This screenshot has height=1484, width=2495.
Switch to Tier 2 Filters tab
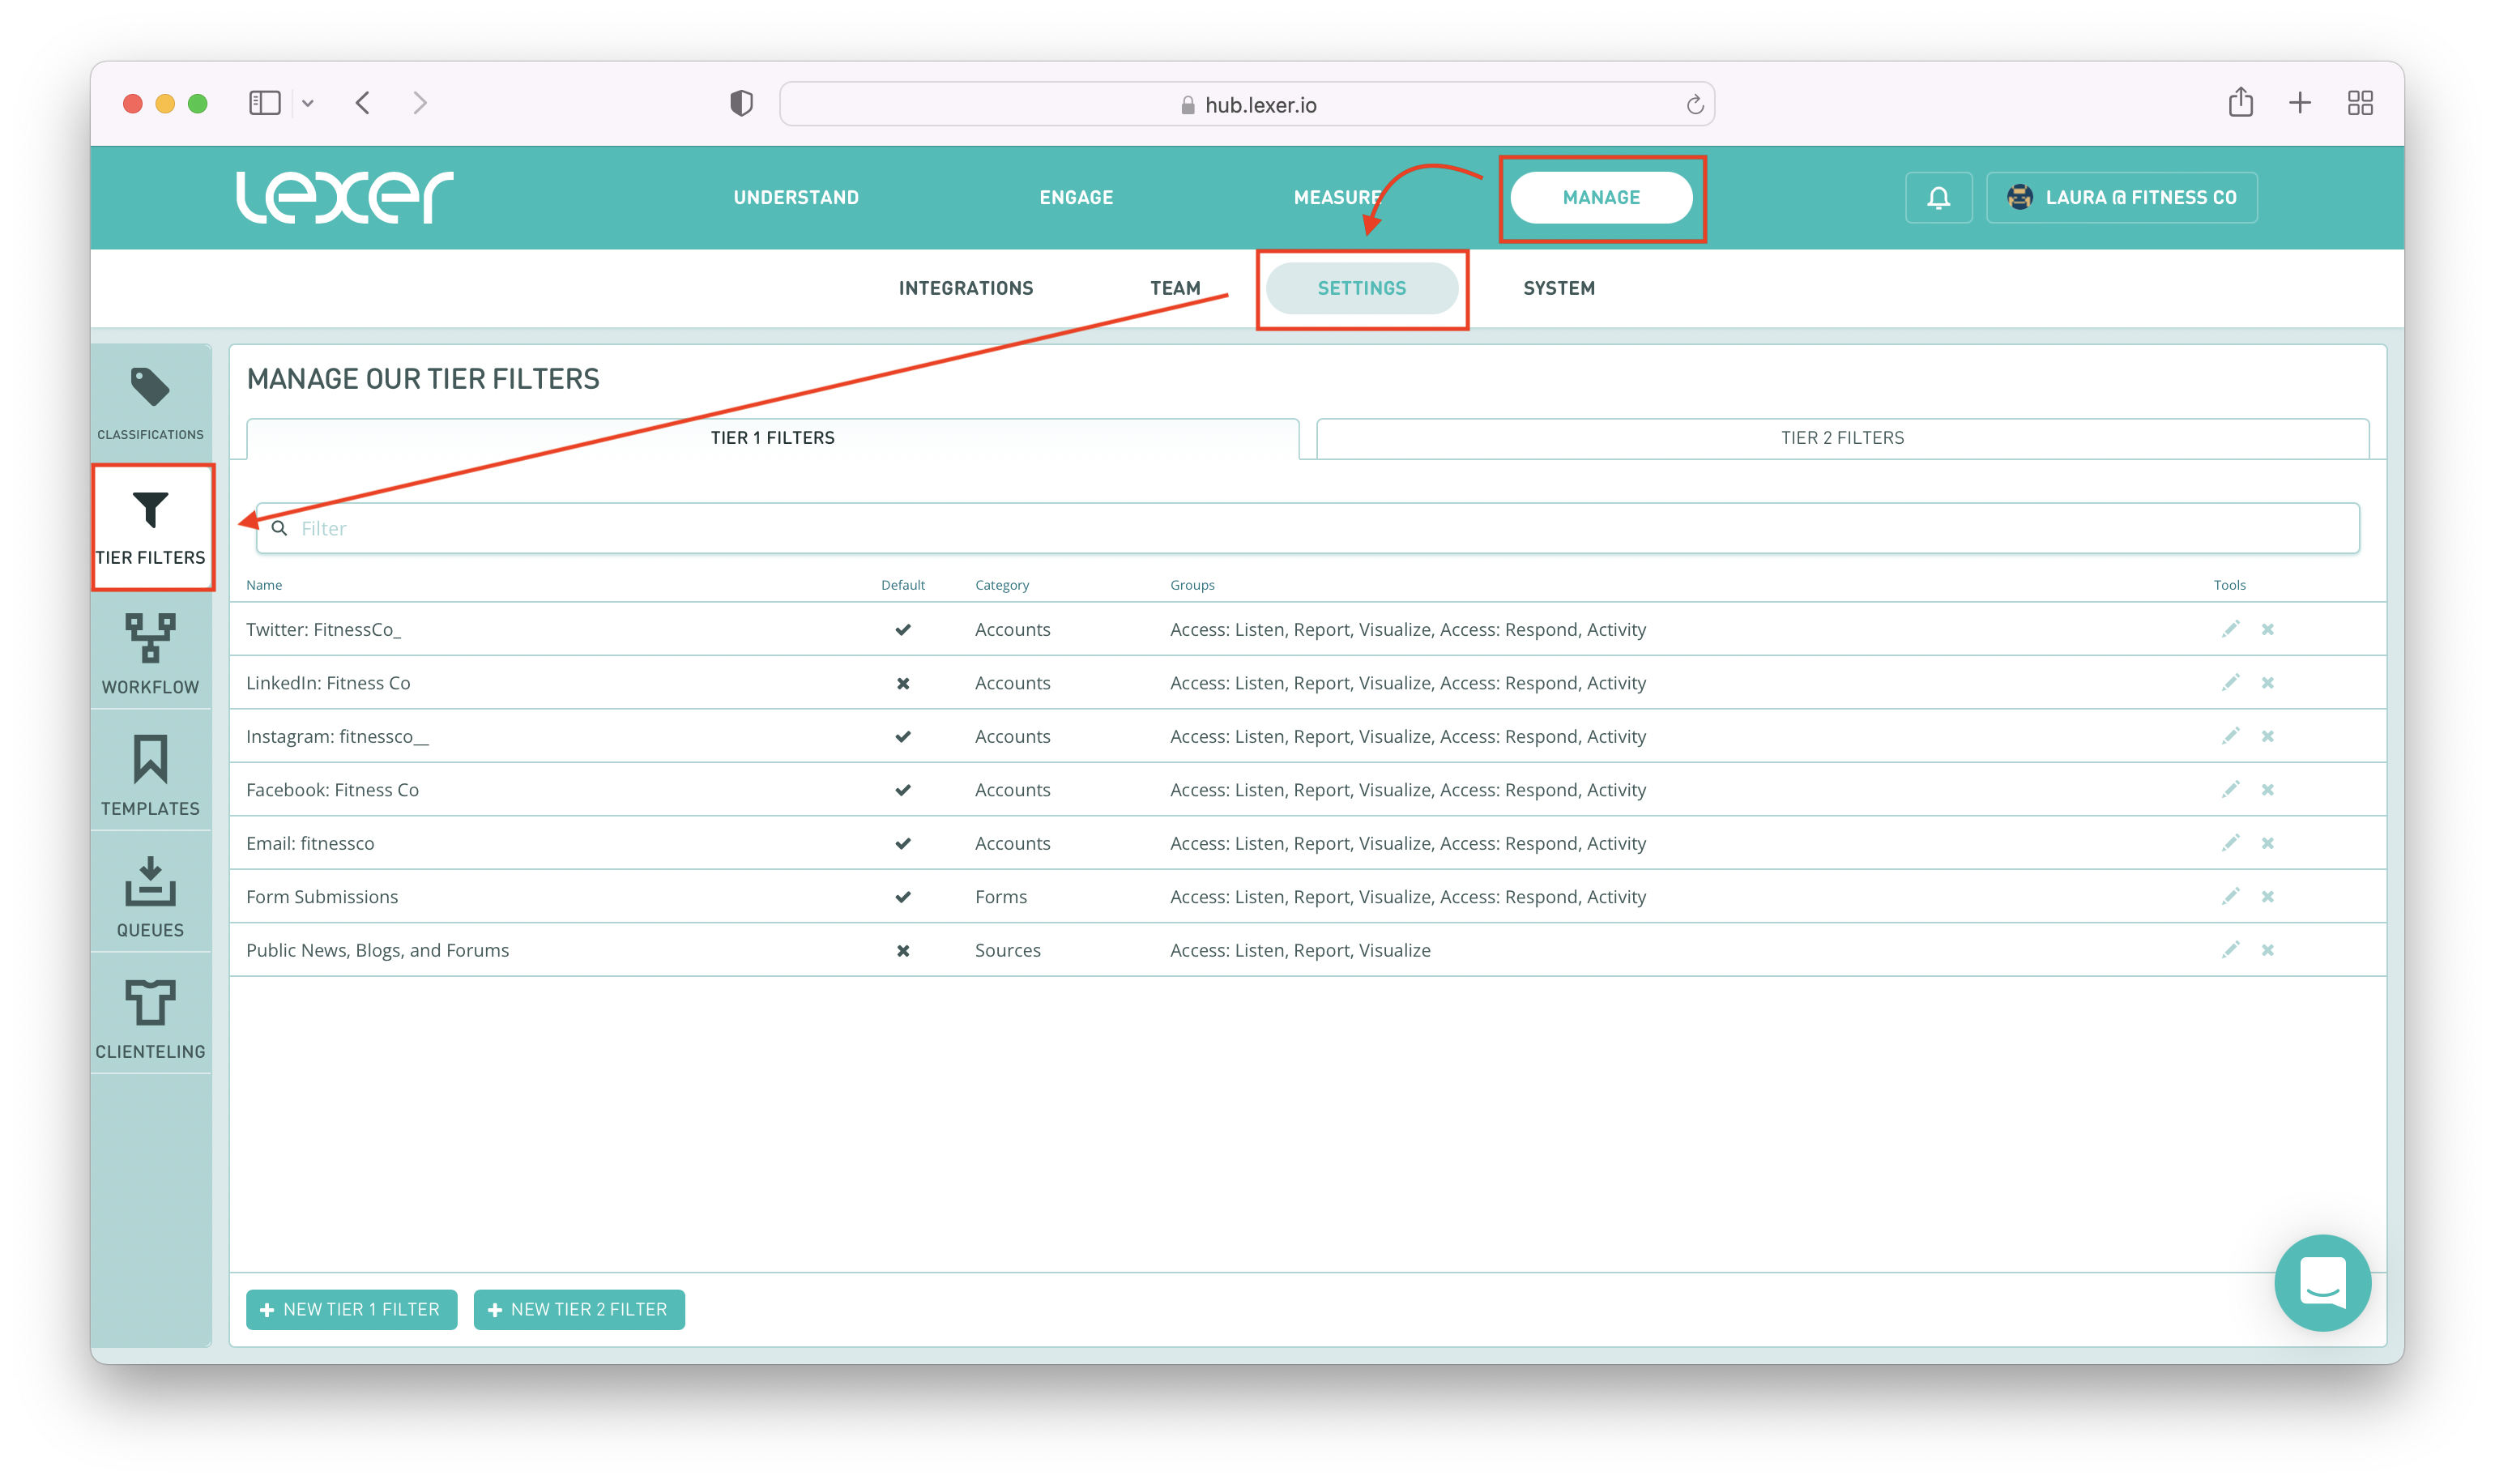pos(1841,438)
